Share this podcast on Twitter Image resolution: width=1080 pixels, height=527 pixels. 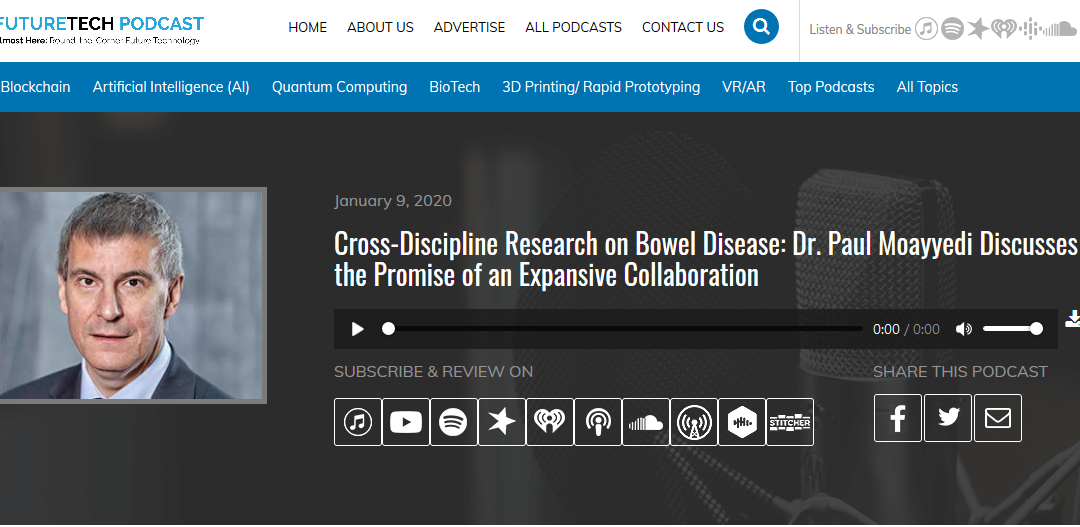pyautogui.click(x=948, y=418)
